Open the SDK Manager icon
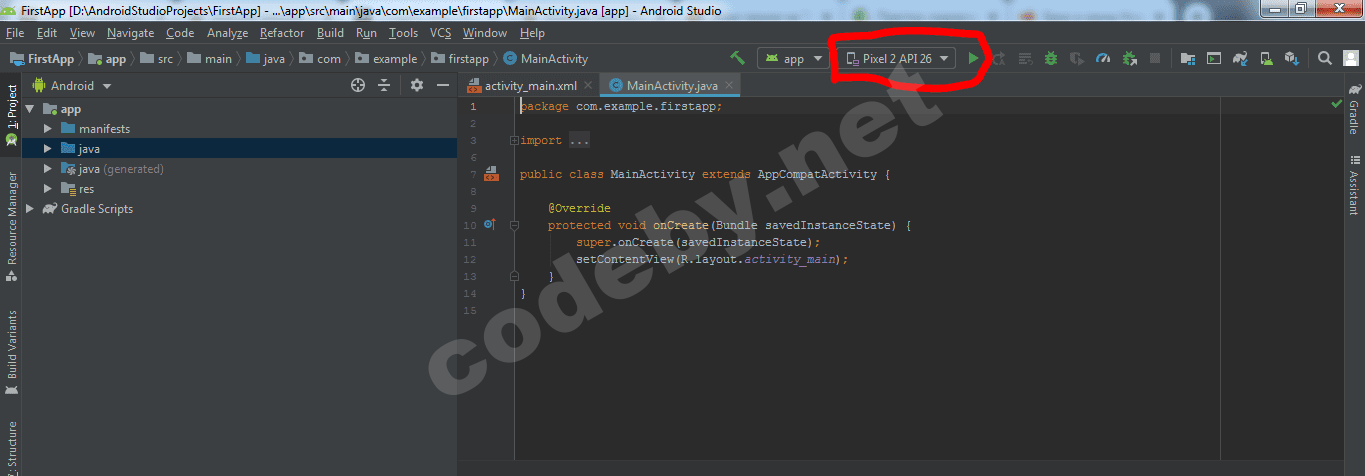This screenshot has width=1365, height=476. click(x=1292, y=58)
